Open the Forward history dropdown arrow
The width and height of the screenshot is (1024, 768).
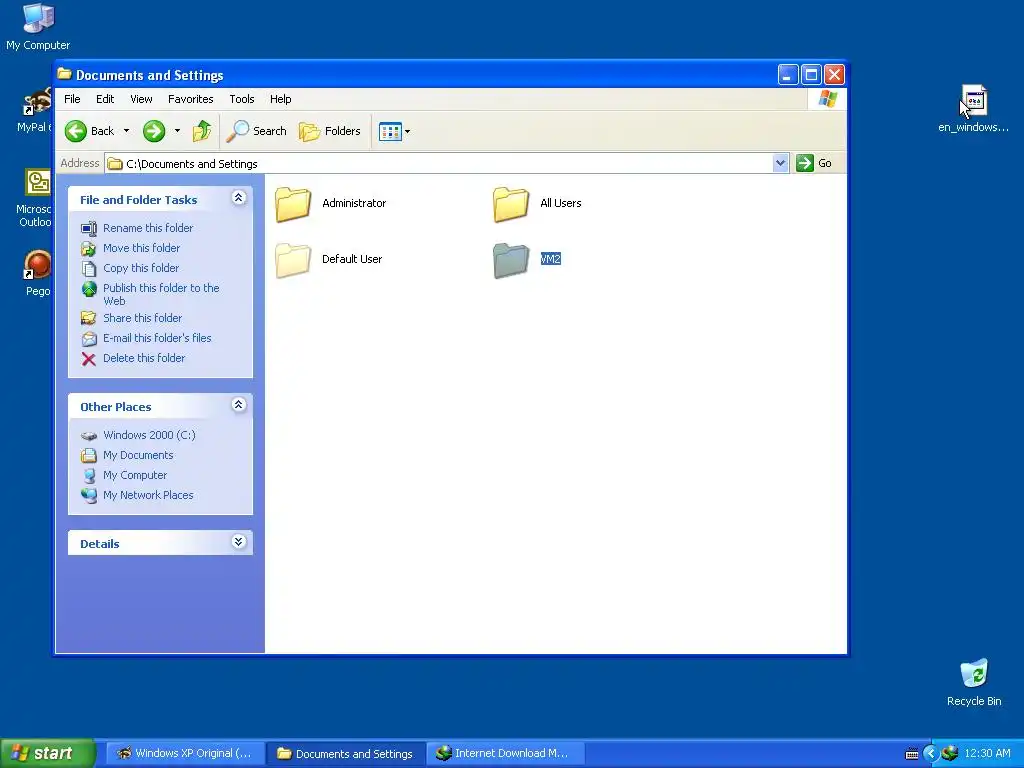pyautogui.click(x=177, y=131)
